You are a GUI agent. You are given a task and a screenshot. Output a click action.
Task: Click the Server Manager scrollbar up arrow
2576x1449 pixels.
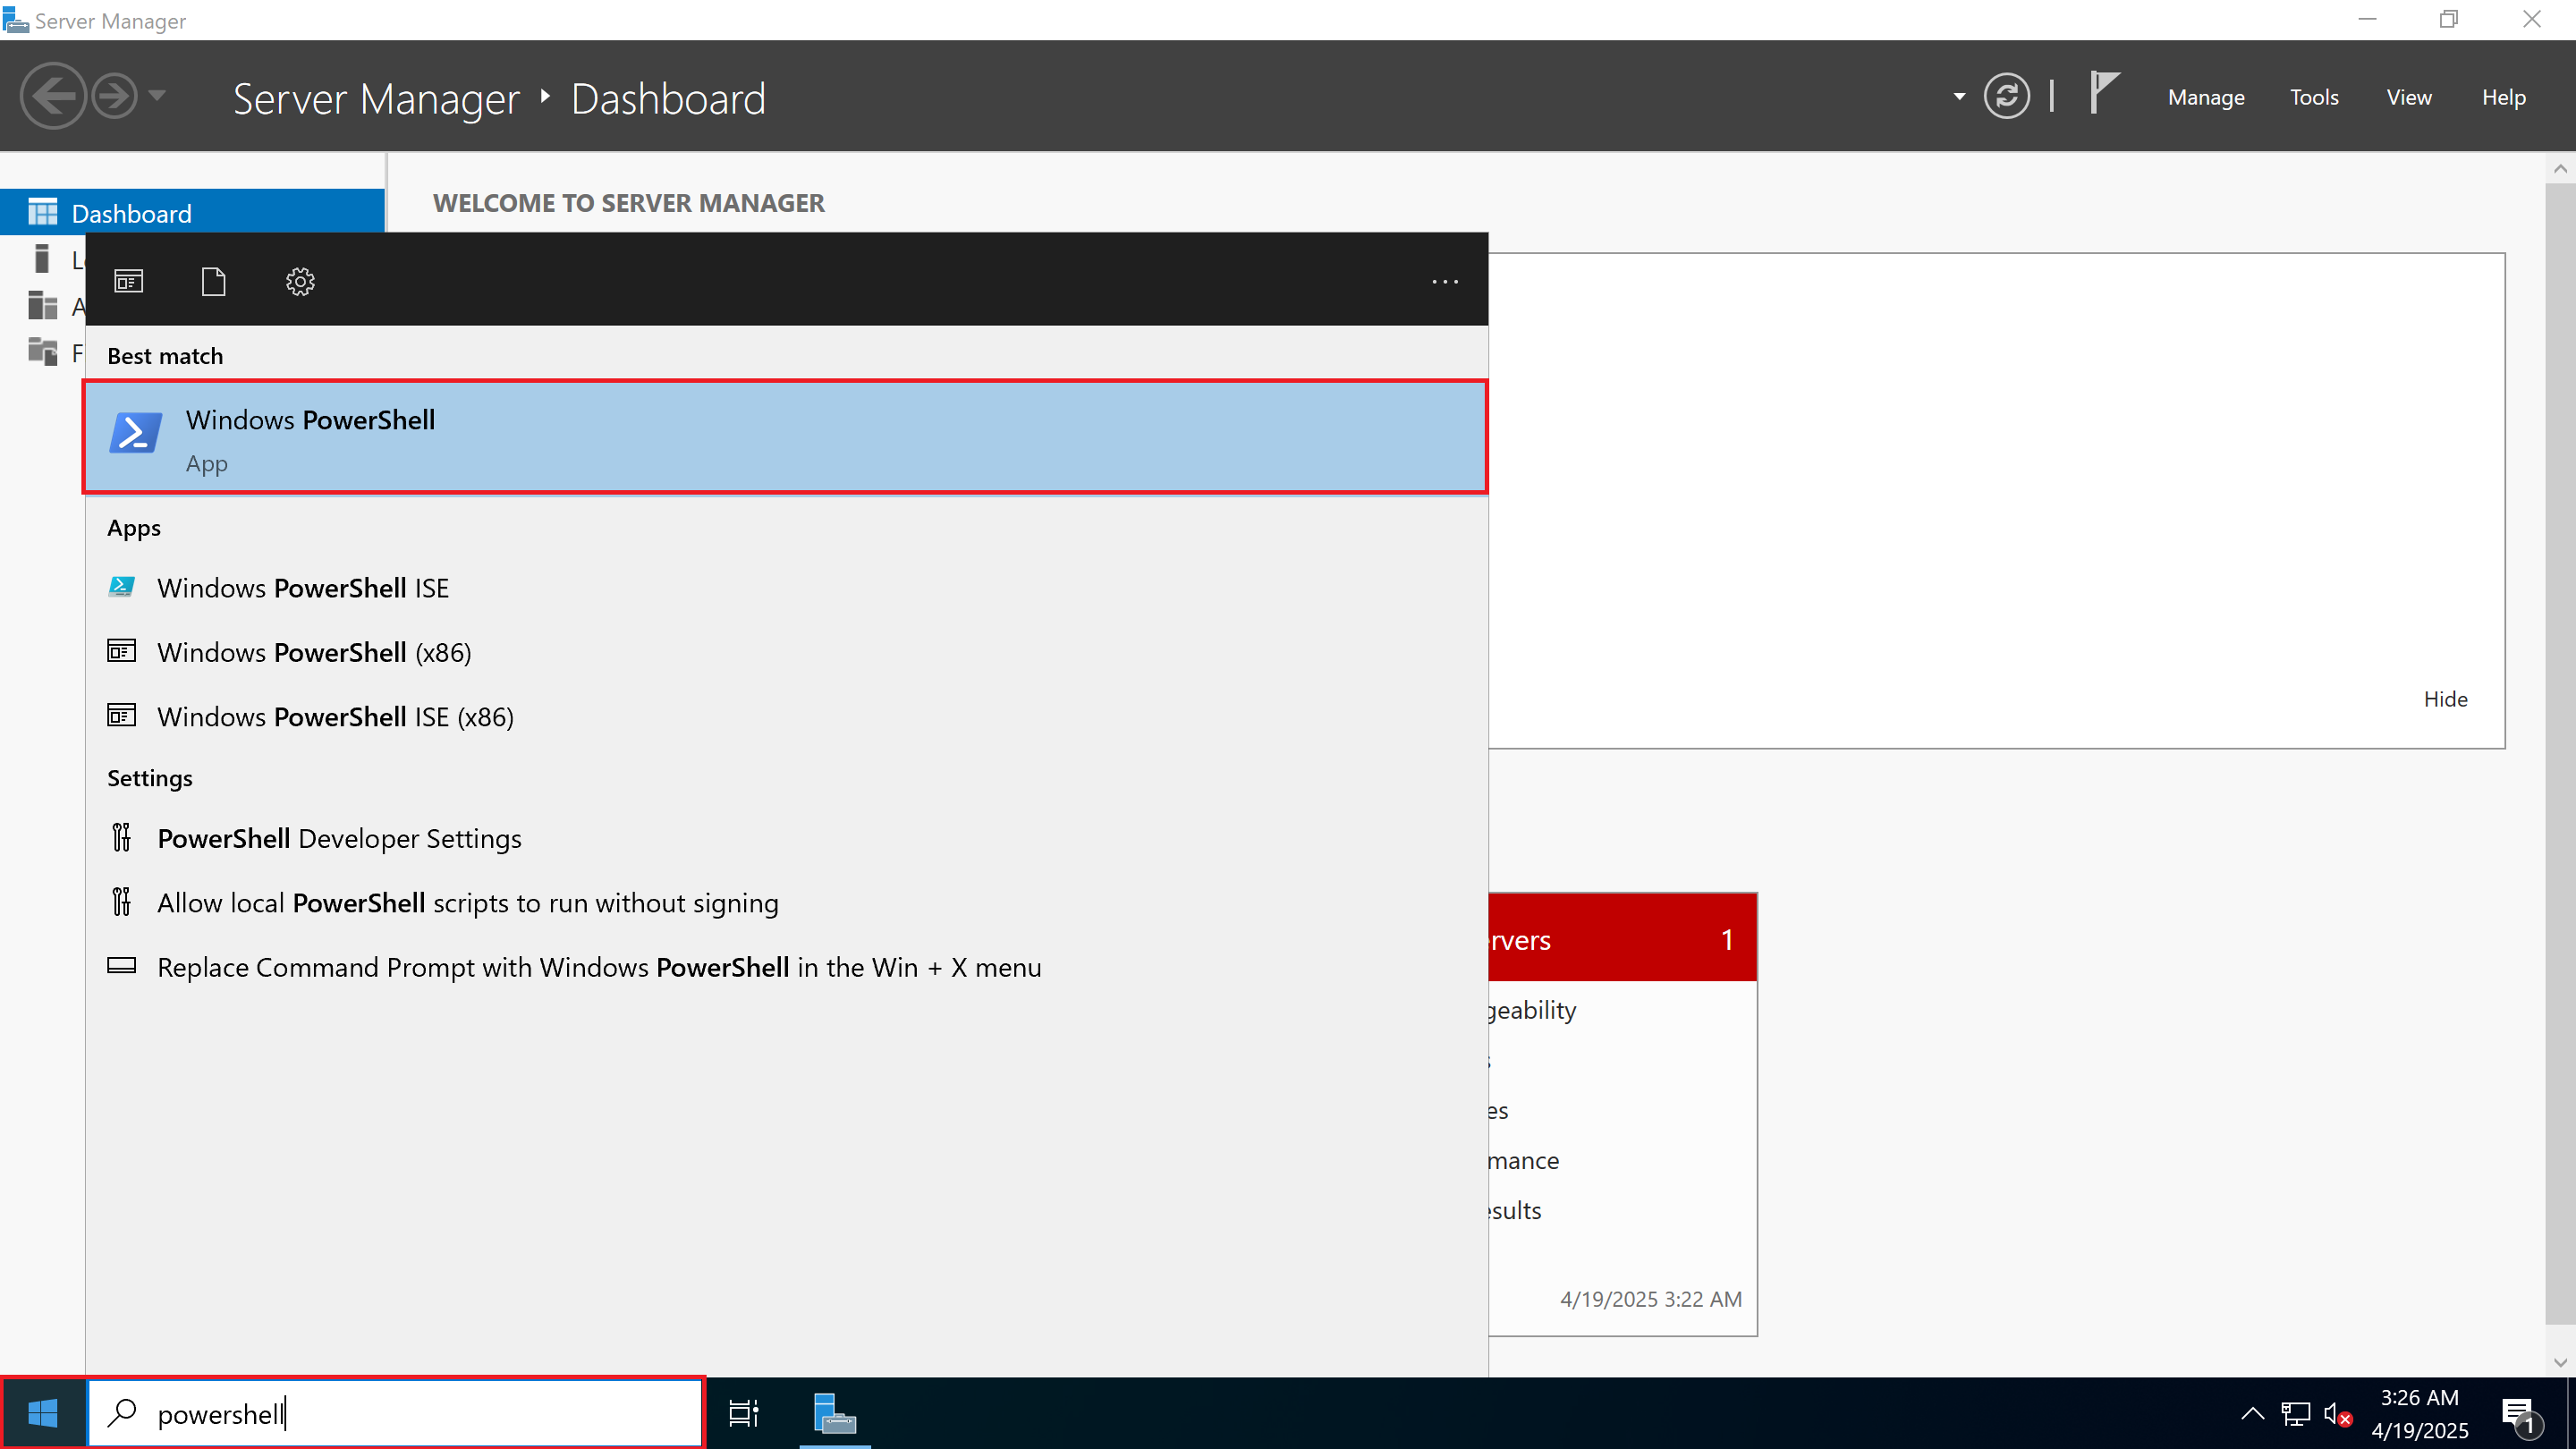(2560, 168)
